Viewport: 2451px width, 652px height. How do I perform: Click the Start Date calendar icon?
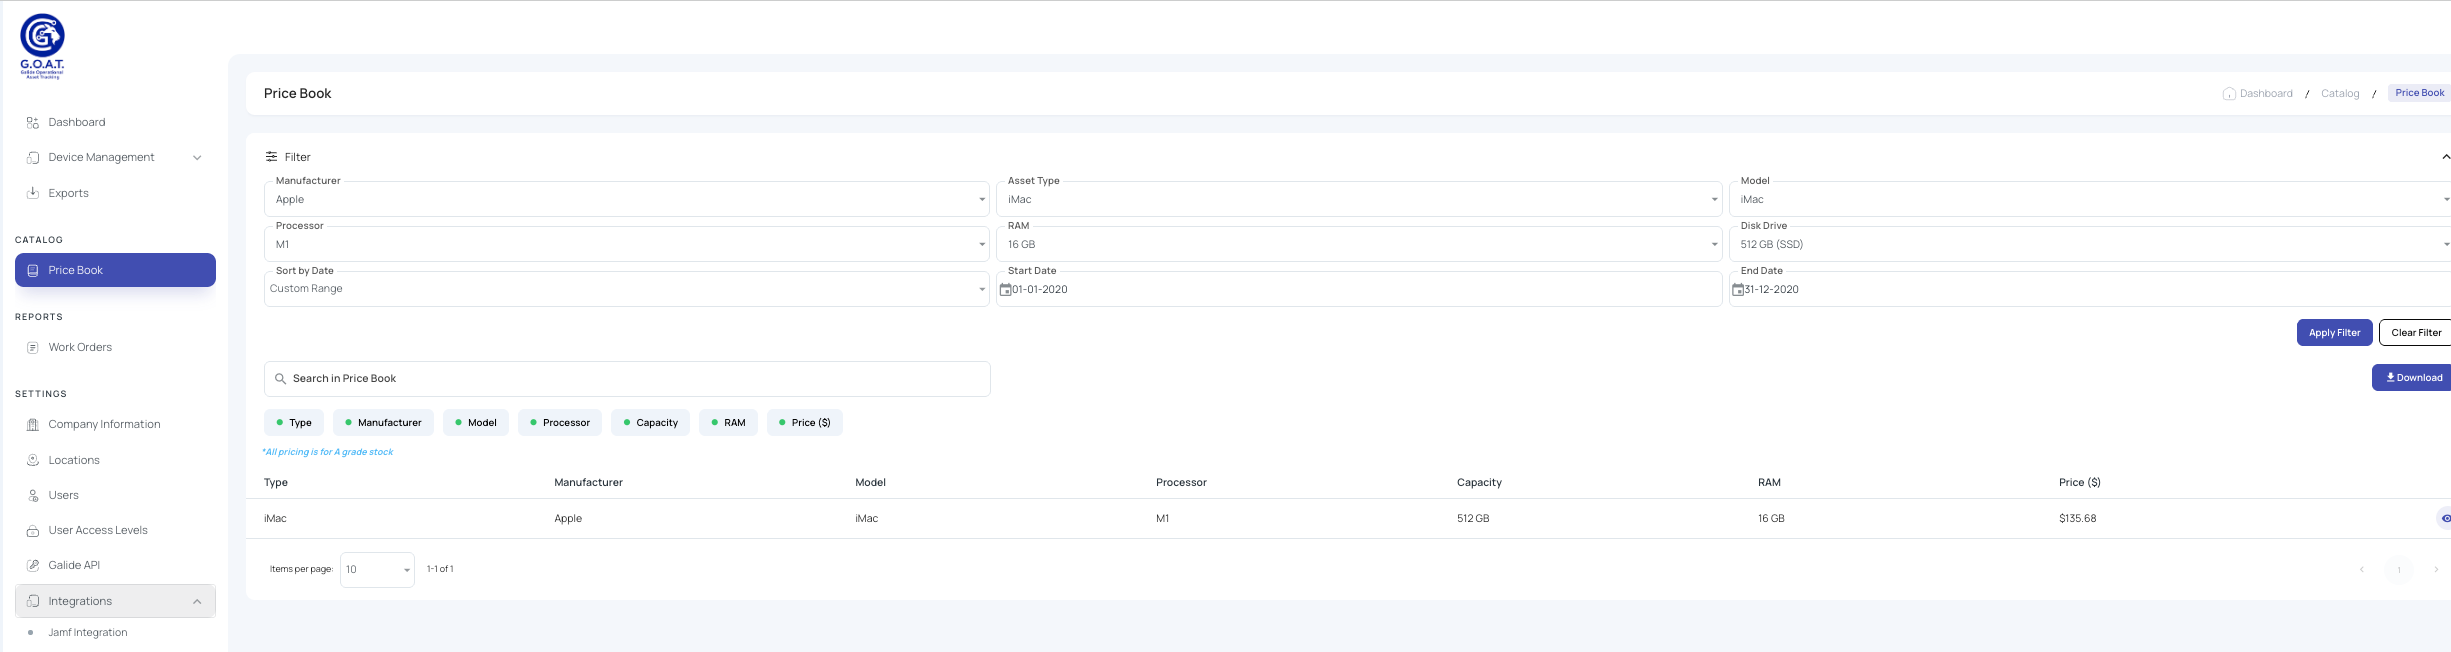[1005, 290]
